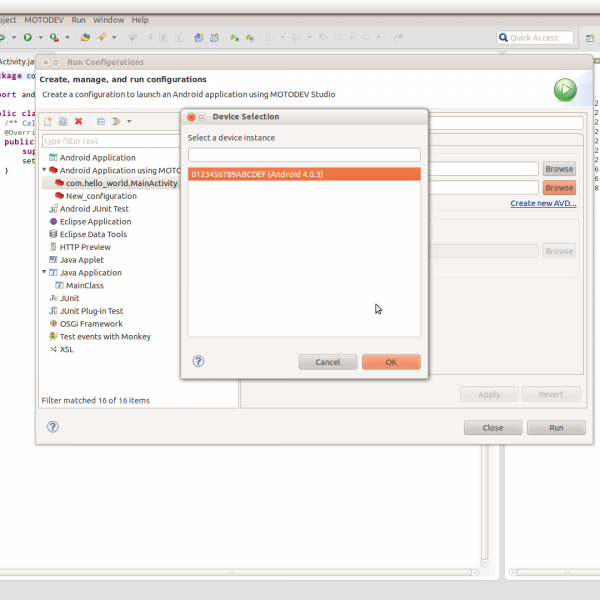
Task: Click Collapse All icon in configurations toolbar
Action: (x=101, y=121)
